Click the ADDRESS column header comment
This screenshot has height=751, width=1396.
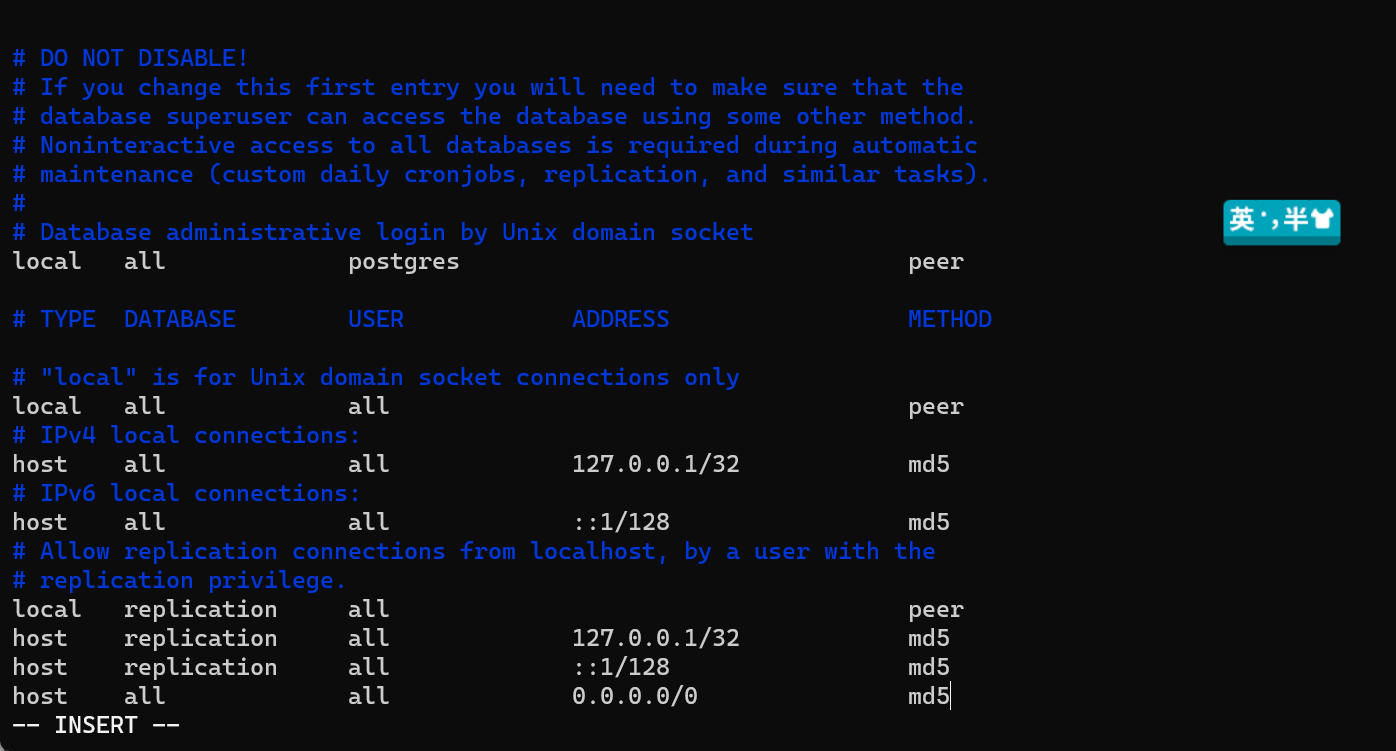coord(621,320)
